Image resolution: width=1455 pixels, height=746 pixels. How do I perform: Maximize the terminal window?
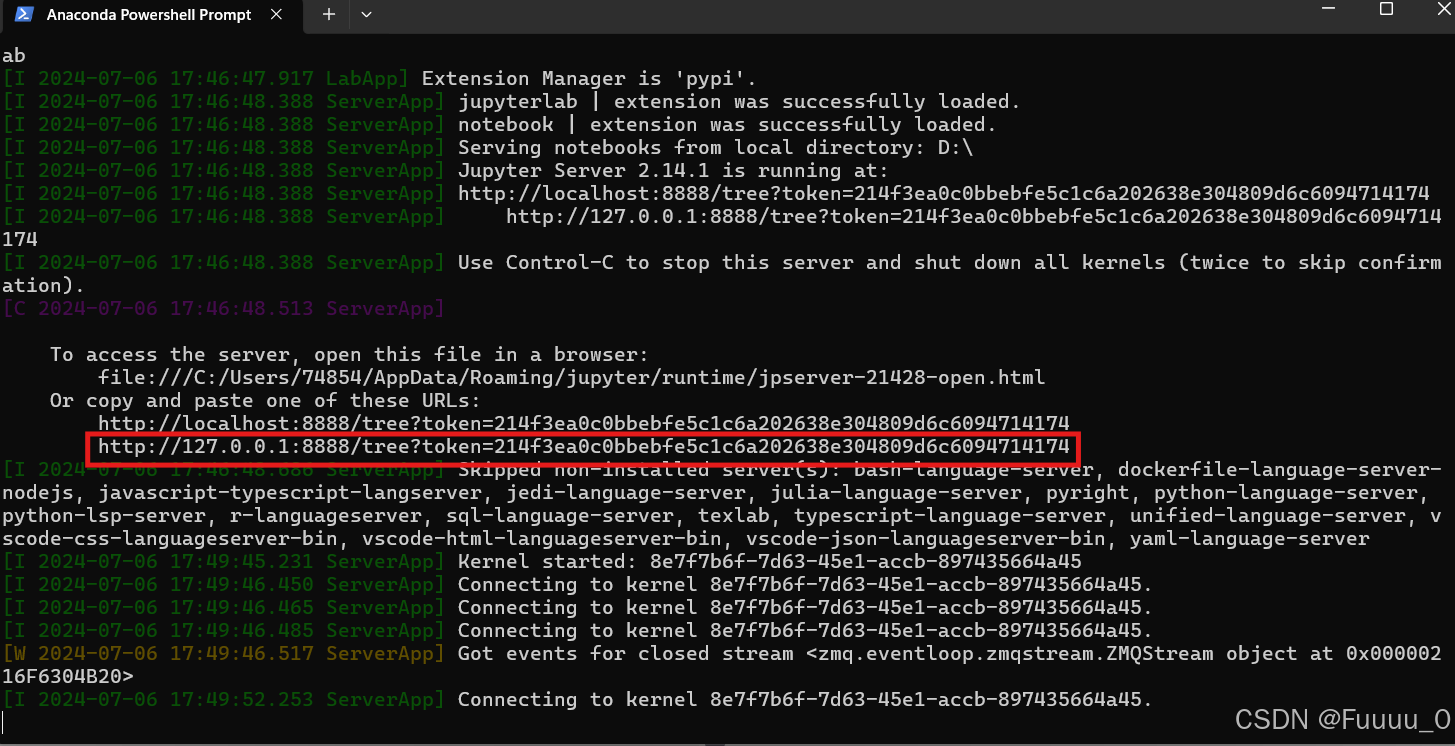[x=1386, y=9]
